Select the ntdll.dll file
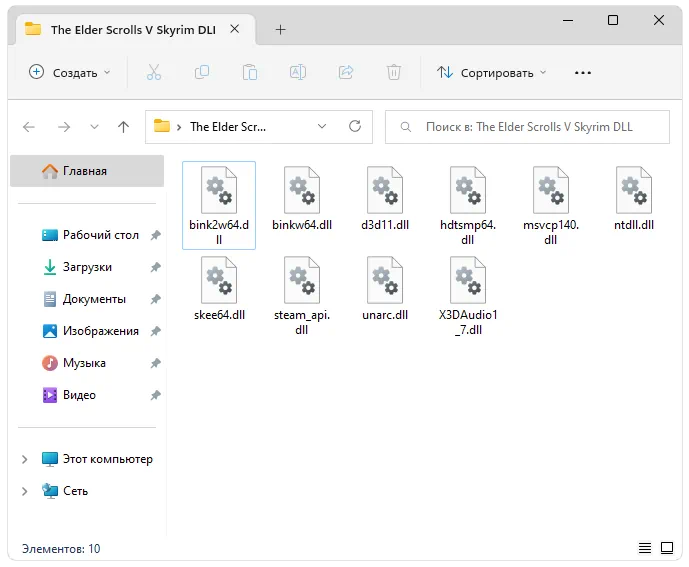 point(634,199)
